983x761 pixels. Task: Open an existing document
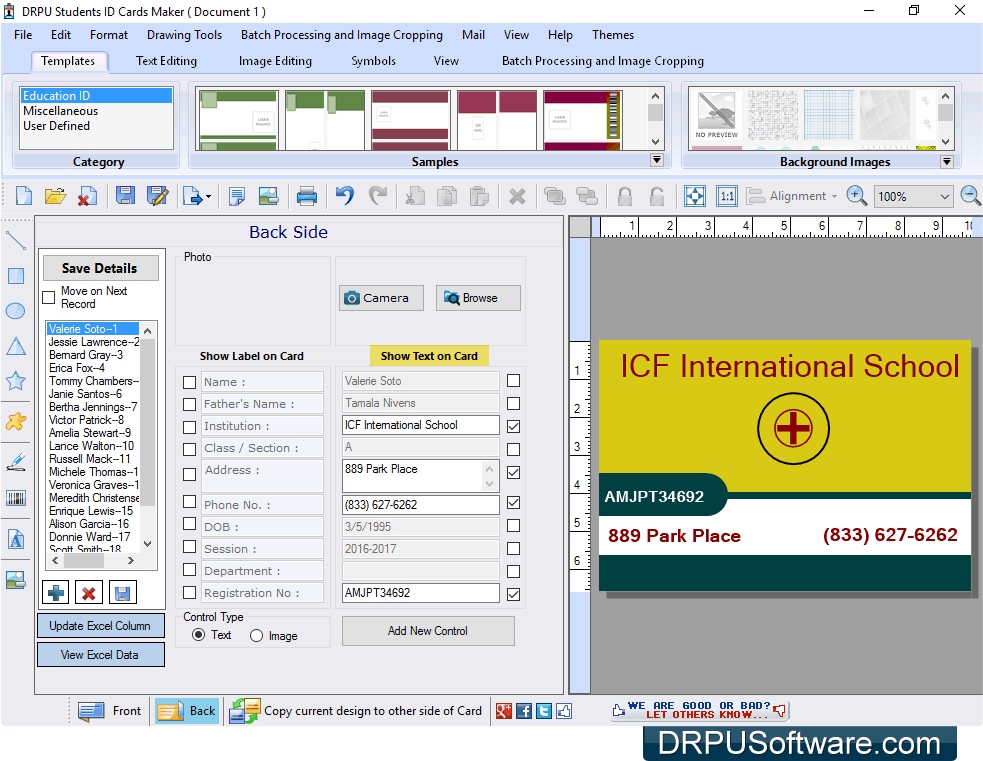click(x=55, y=195)
